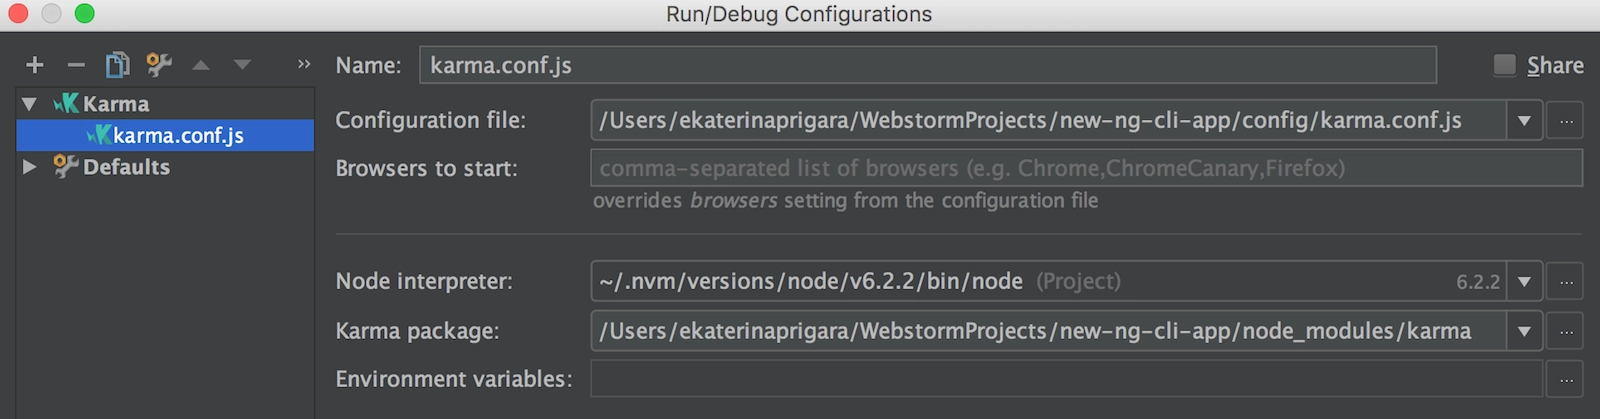This screenshot has height=419, width=1600.
Task: Click the Karma package path field
Action: point(1049,330)
